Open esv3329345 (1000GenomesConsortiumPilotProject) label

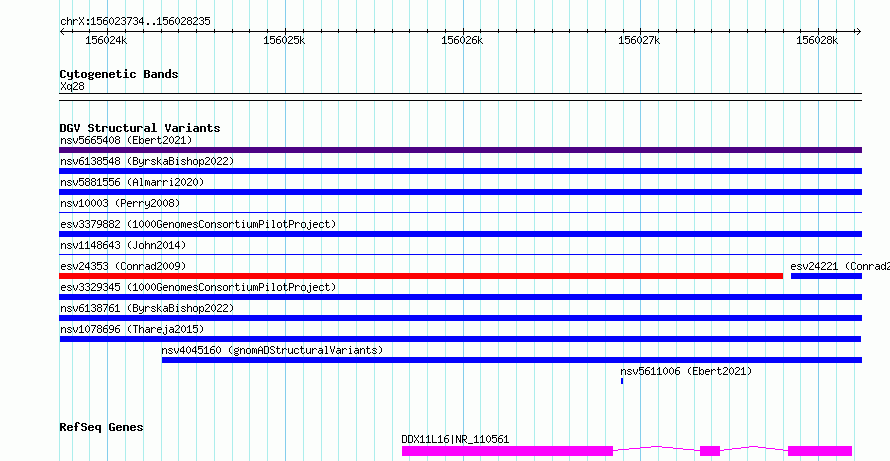(x=198, y=287)
